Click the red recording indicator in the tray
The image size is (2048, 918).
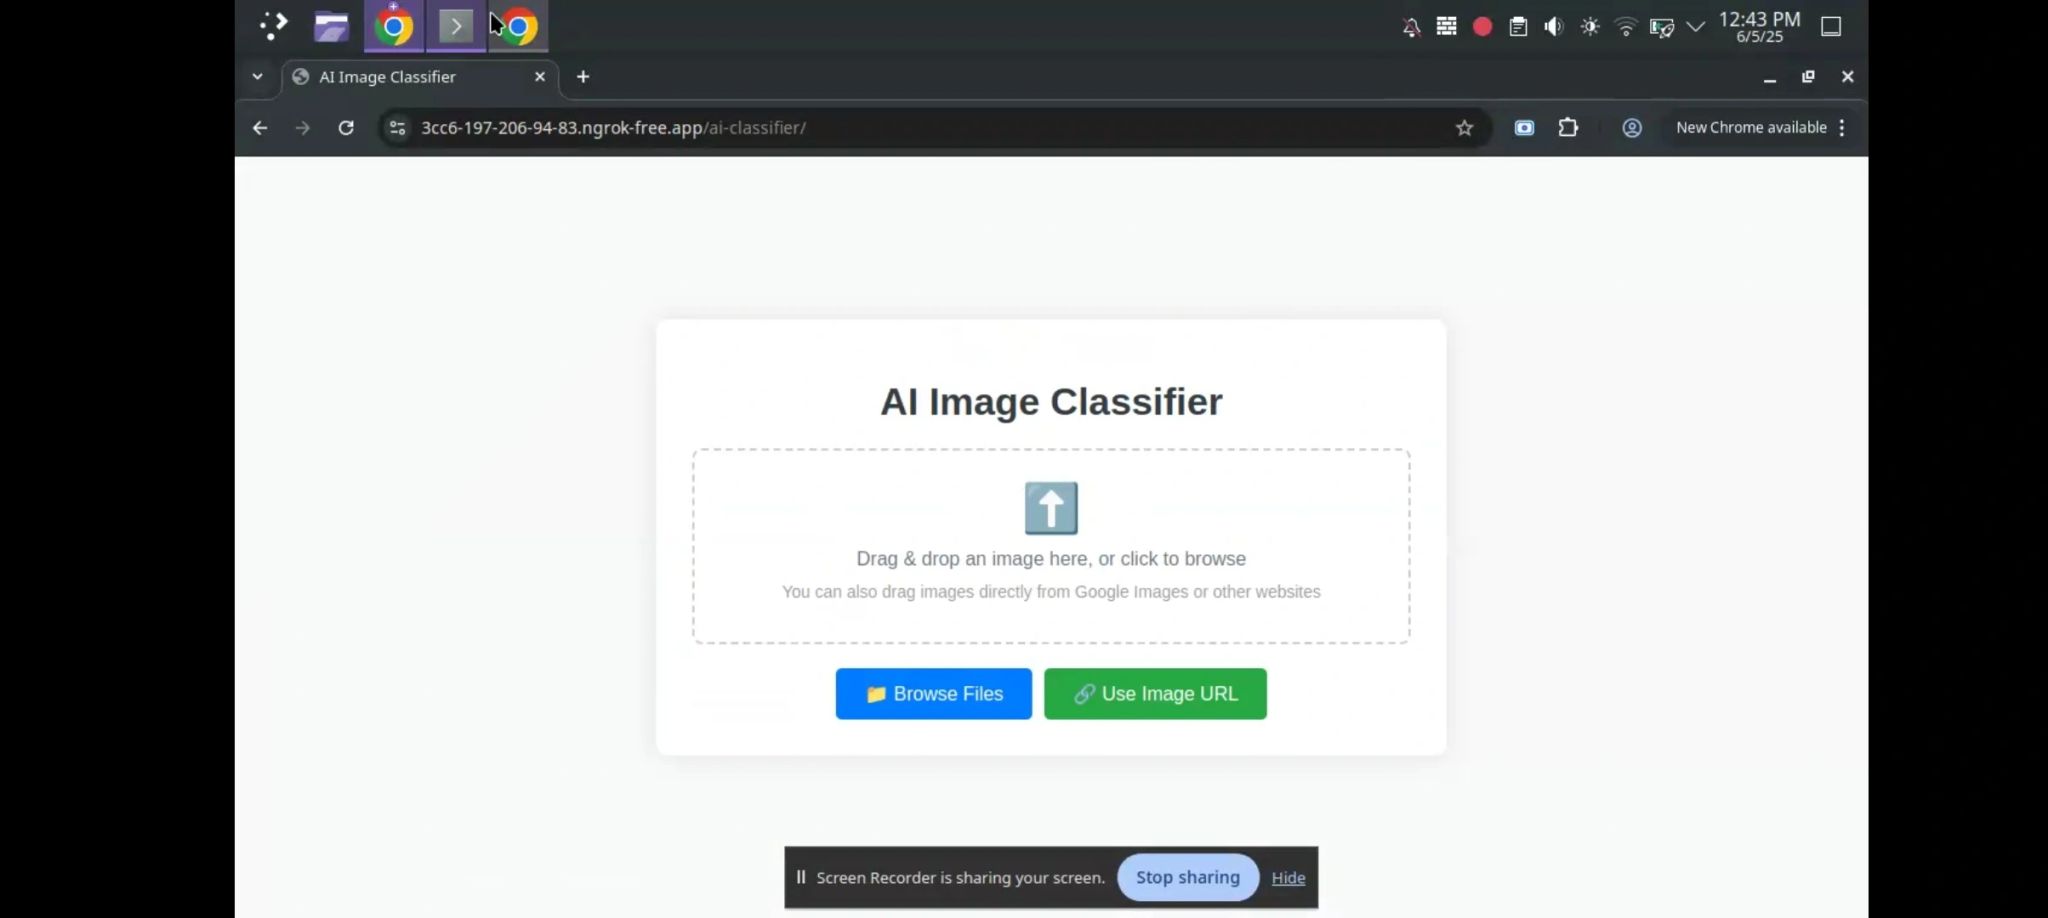1482,26
